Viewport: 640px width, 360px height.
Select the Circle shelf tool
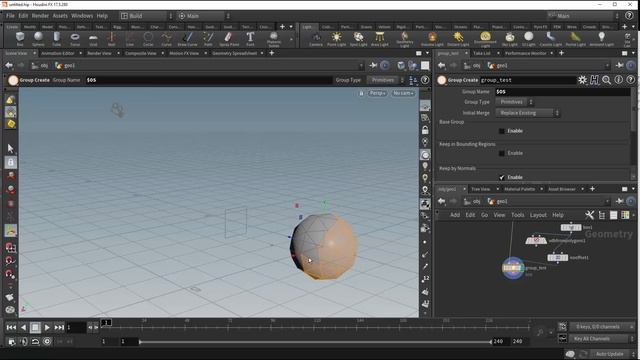coord(148,39)
